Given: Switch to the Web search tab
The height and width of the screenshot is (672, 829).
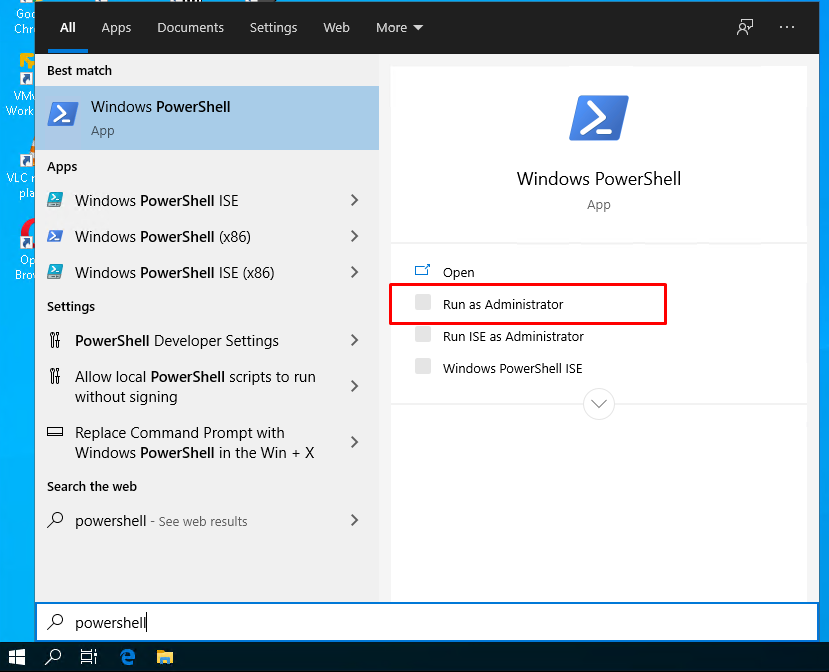Looking at the screenshot, I should pyautogui.click(x=336, y=27).
